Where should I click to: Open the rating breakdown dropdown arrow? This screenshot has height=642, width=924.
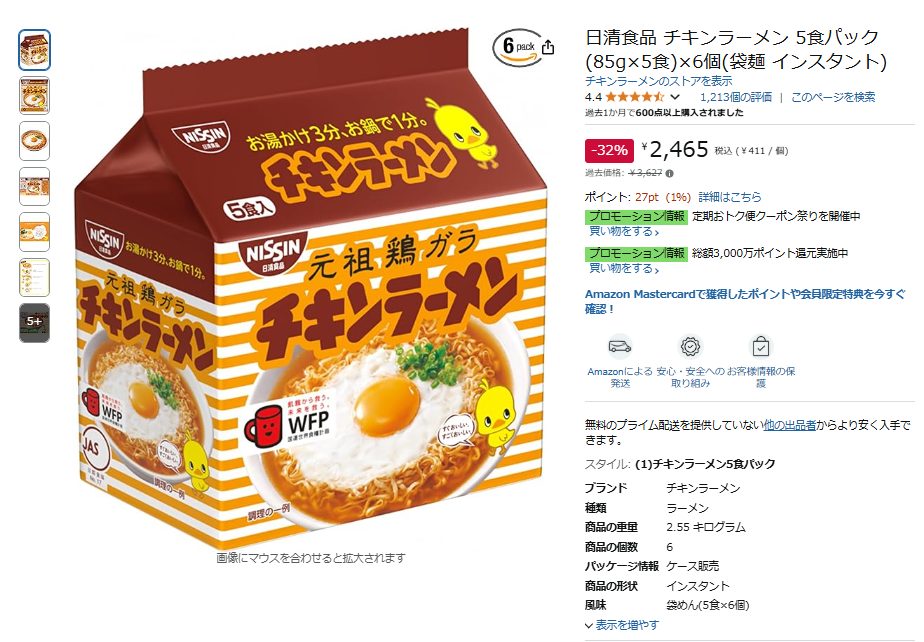pyautogui.click(x=675, y=97)
